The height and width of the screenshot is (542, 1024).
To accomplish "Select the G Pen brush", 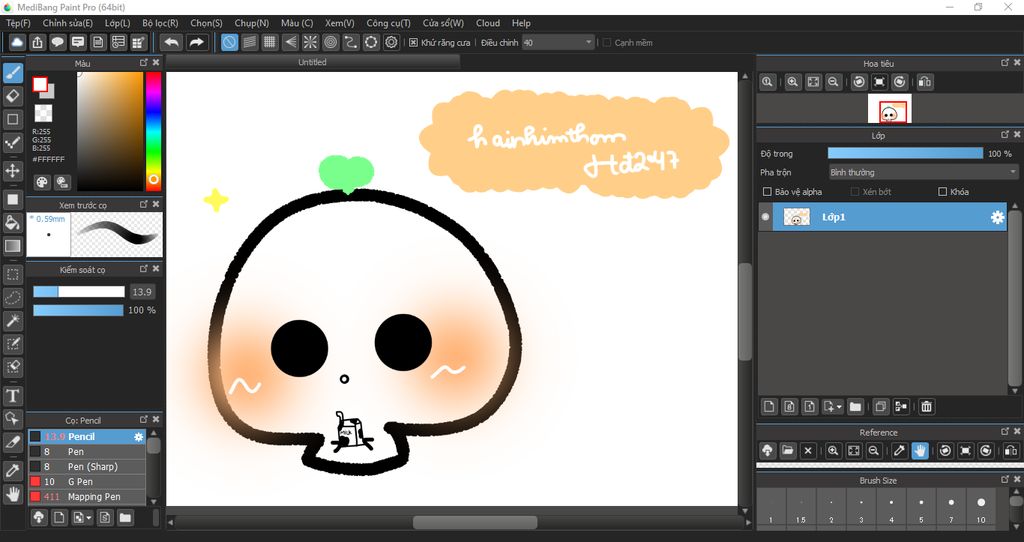I will pyautogui.click(x=86, y=482).
